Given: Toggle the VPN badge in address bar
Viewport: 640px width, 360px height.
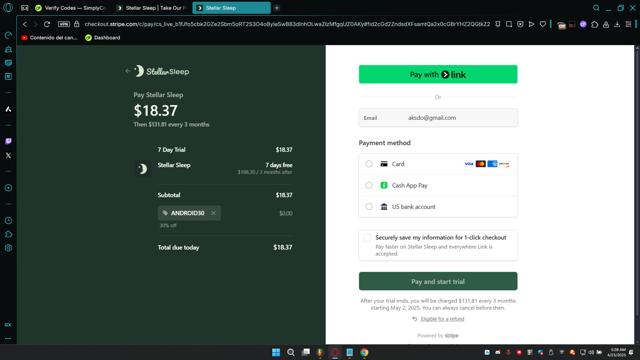Looking at the screenshot, I should (x=64, y=24).
